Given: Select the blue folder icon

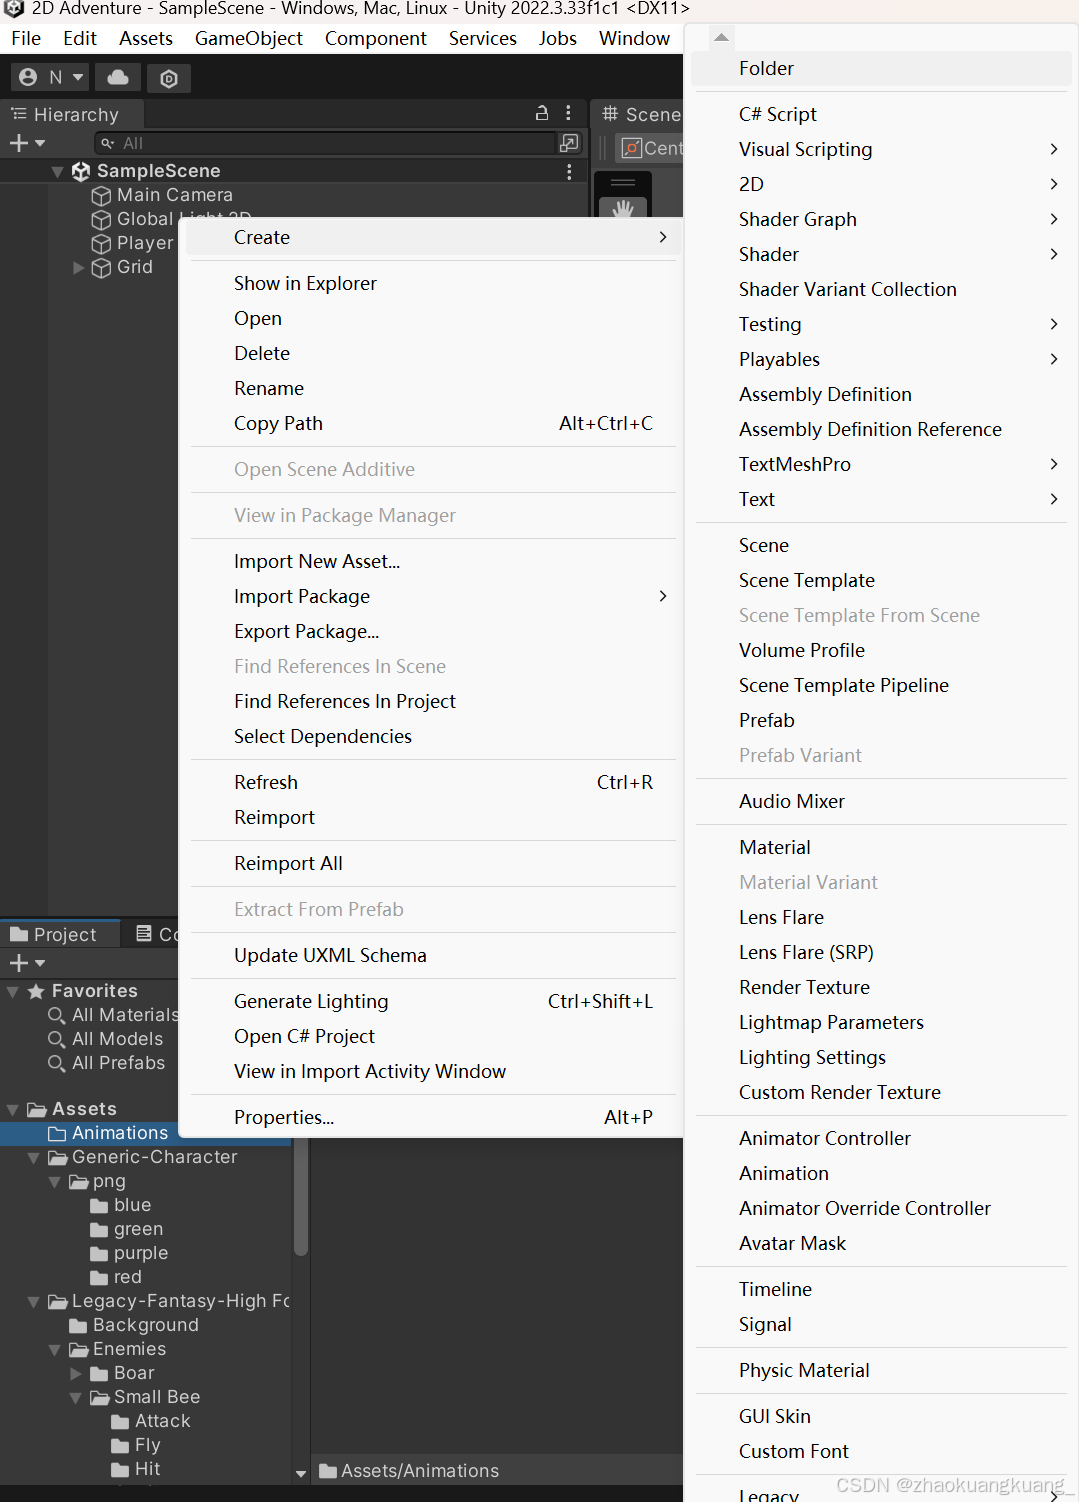Looking at the screenshot, I should (x=99, y=1206).
